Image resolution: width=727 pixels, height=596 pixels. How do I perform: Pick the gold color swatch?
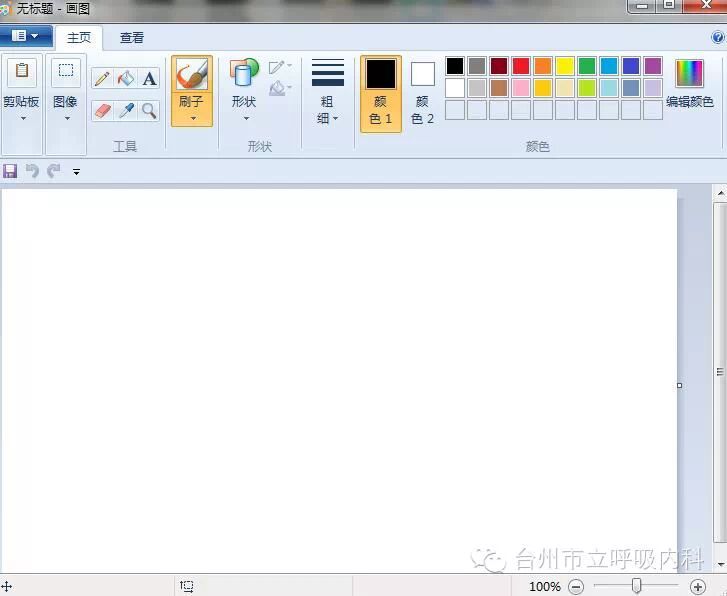coord(543,88)
